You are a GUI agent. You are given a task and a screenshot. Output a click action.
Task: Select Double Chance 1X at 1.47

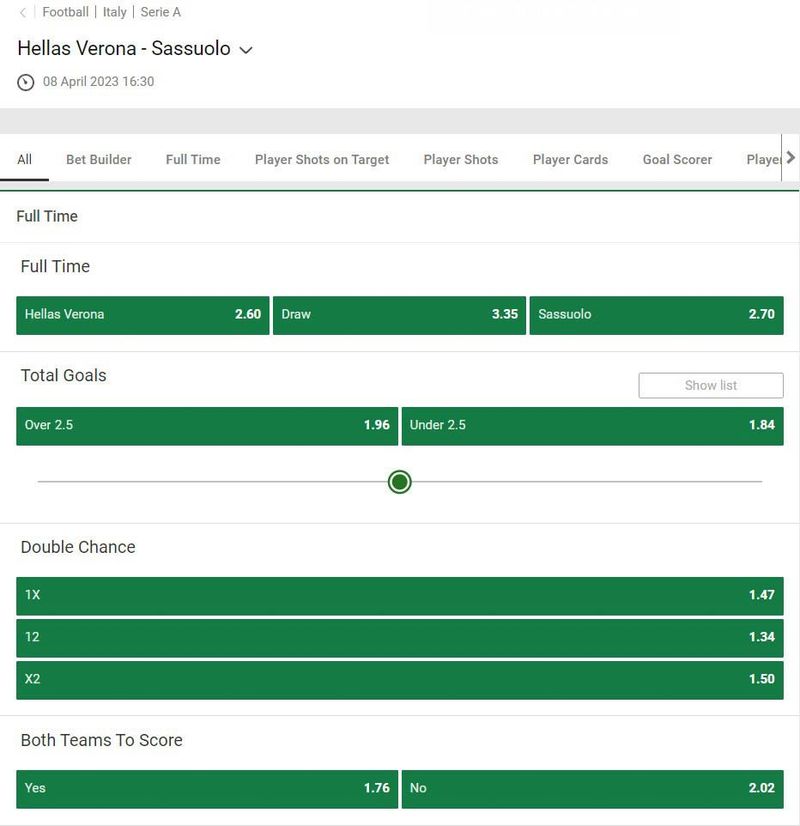(x=400, y=596)
